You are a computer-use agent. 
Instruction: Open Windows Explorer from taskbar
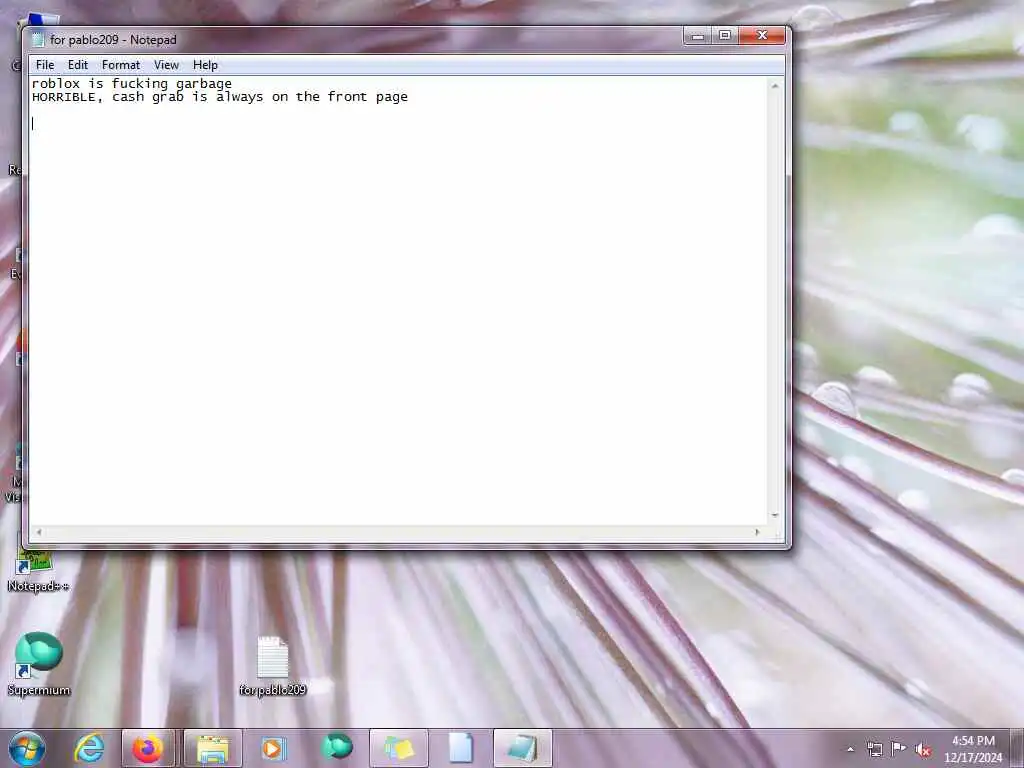tap(213, 748)
